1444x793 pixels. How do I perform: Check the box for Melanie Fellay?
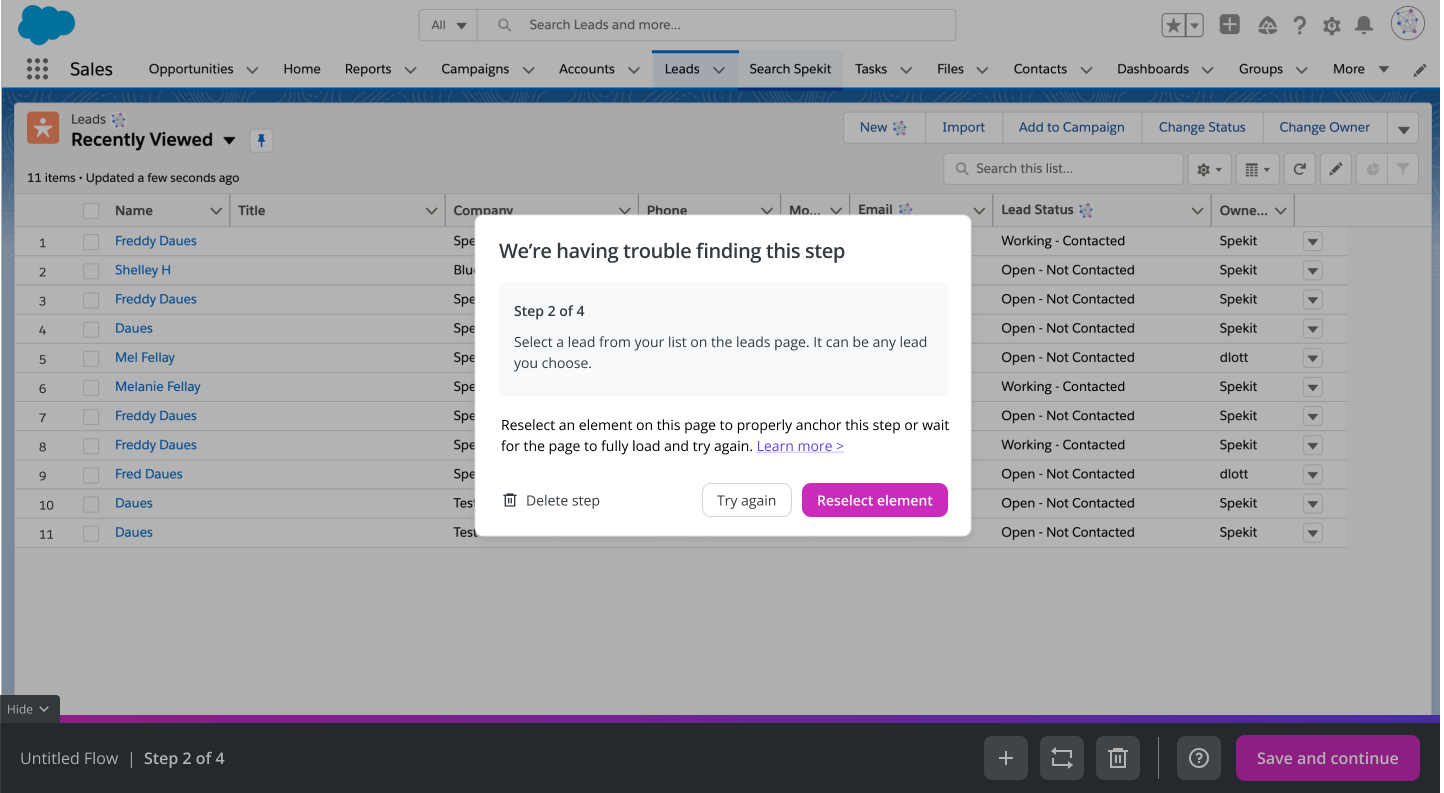click(x=91, y=387)
